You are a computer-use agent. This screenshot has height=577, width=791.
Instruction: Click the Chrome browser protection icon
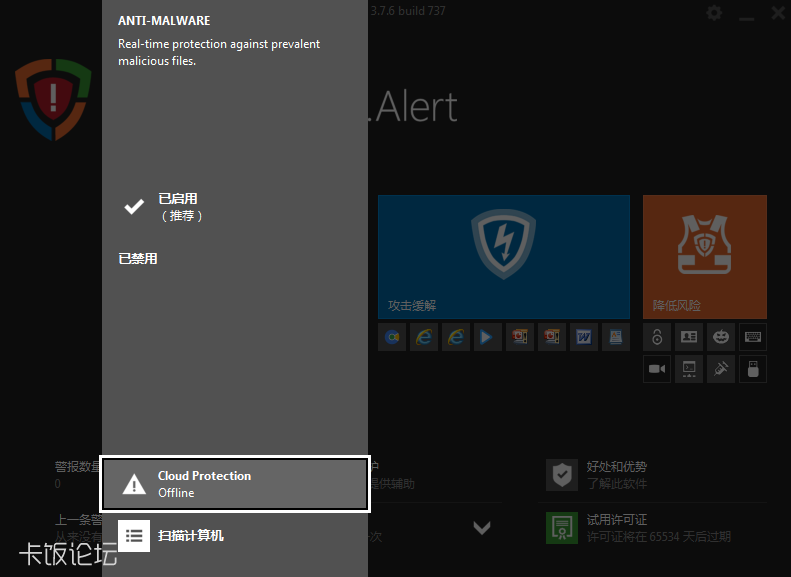(x=392, y=337)
